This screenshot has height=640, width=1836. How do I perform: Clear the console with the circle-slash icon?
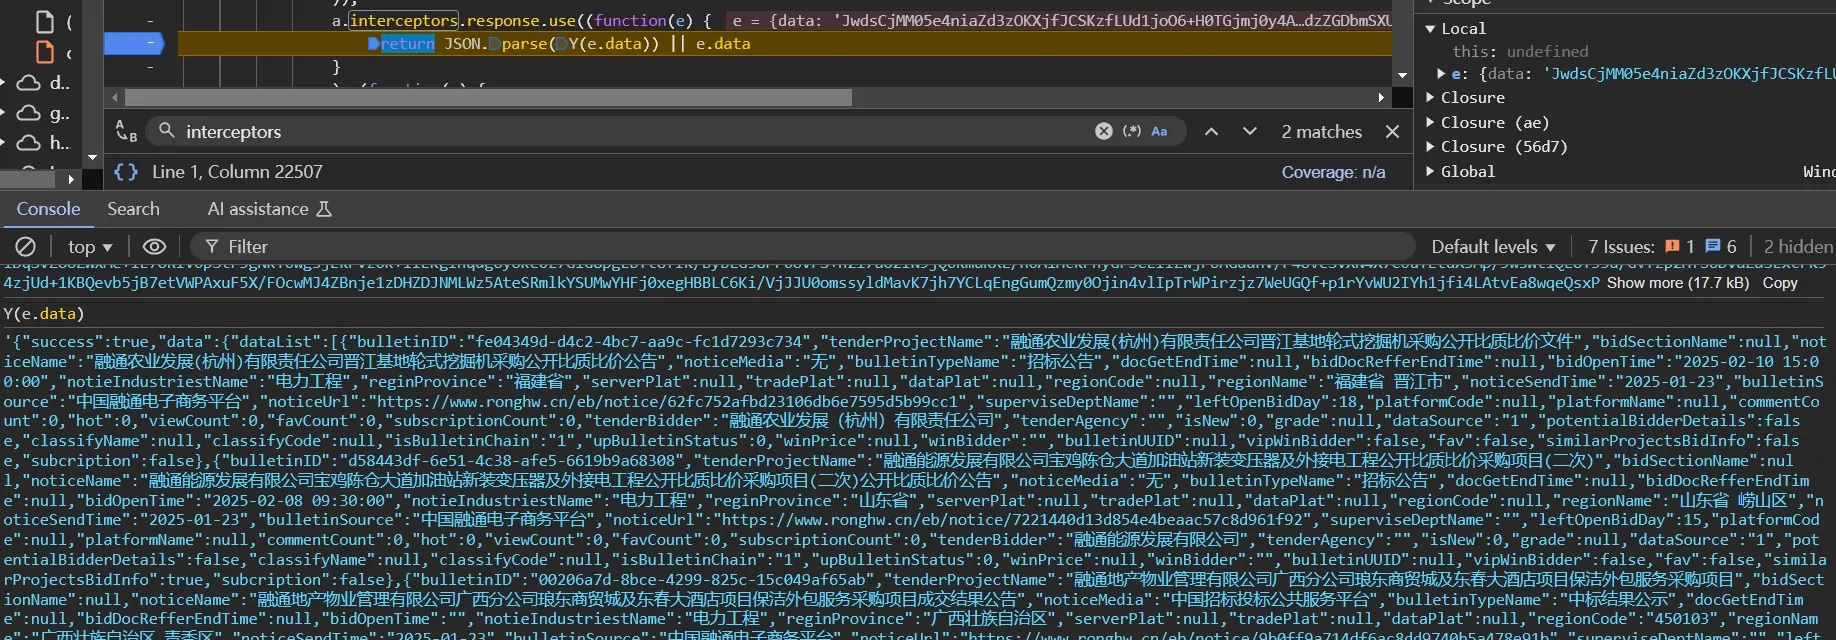point(26,246)
